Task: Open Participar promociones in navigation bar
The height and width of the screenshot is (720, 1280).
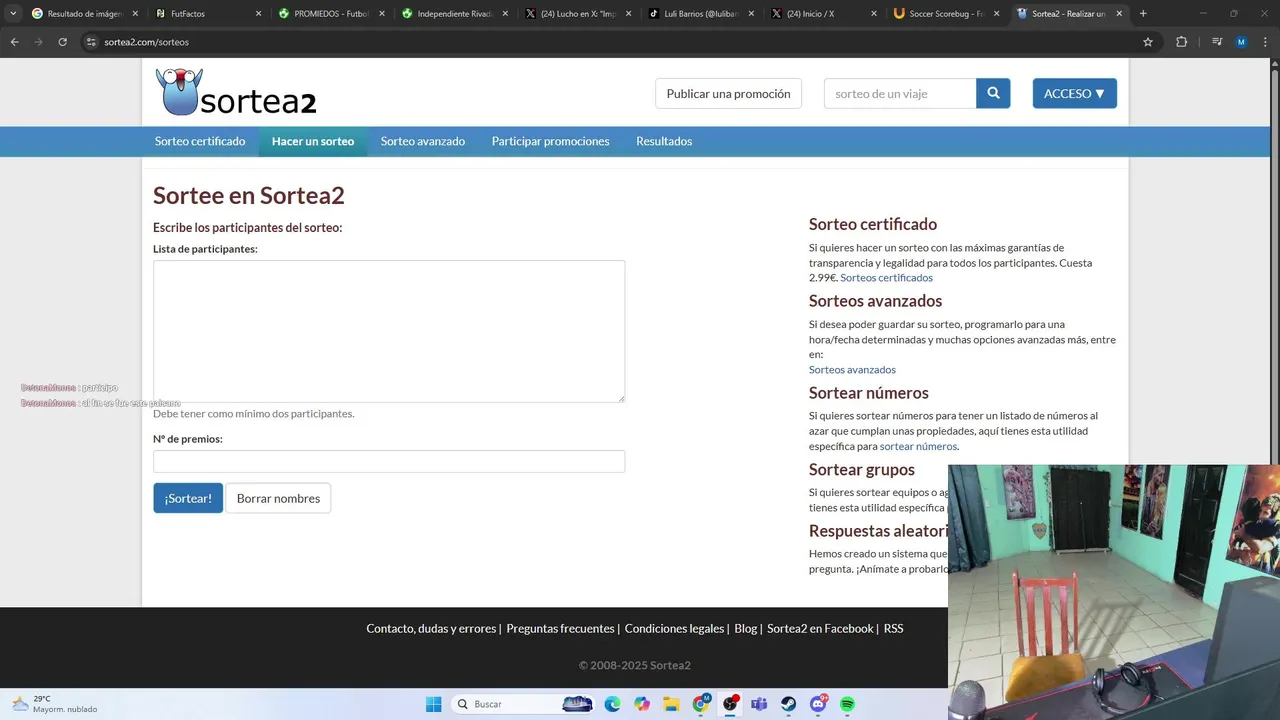Action: click(x=550, y=141)
